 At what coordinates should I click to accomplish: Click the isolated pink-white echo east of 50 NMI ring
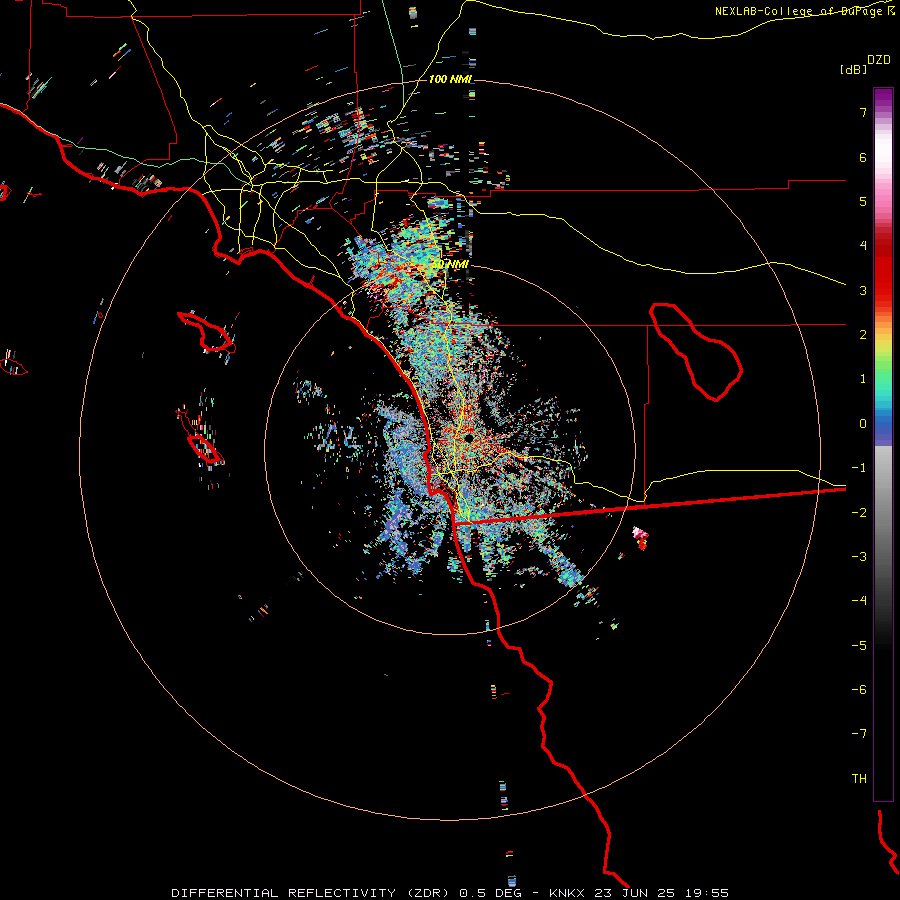(x=641, y=538)
